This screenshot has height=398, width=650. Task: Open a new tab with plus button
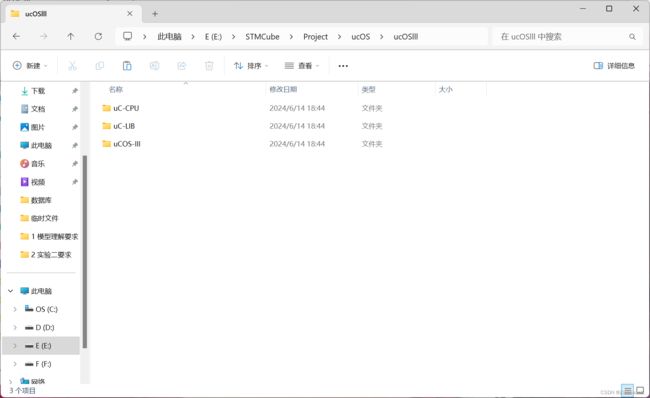point(155,14)
